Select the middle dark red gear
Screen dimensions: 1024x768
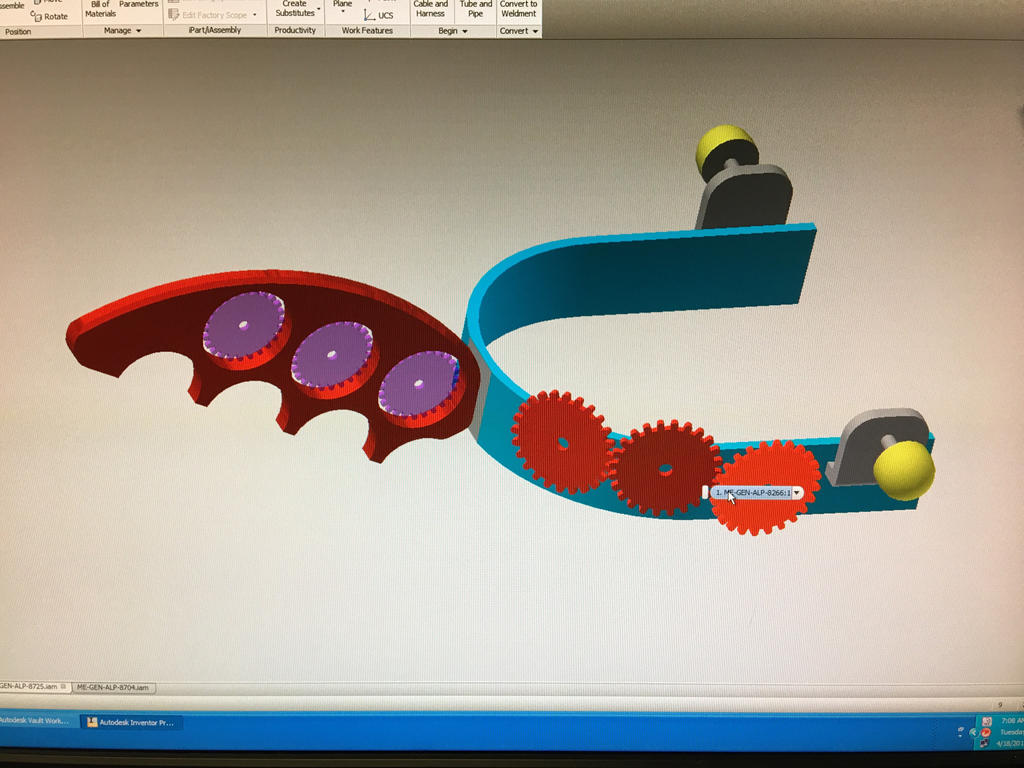pyautogui.click(x=665, y=469)
